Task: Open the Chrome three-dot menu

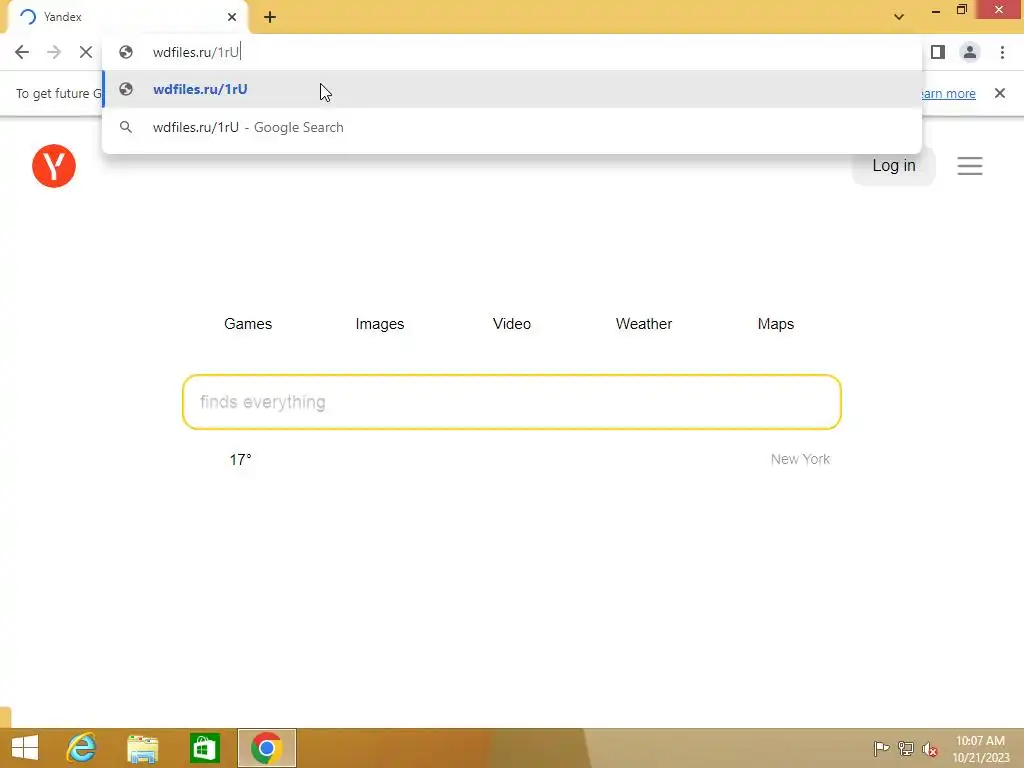Action: click(1002, 52)
